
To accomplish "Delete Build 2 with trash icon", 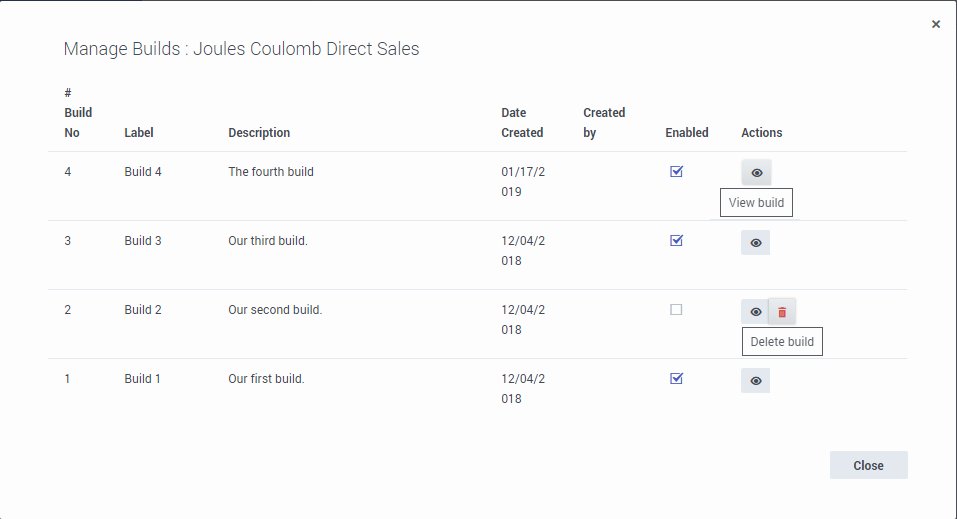I will [782, 312].
